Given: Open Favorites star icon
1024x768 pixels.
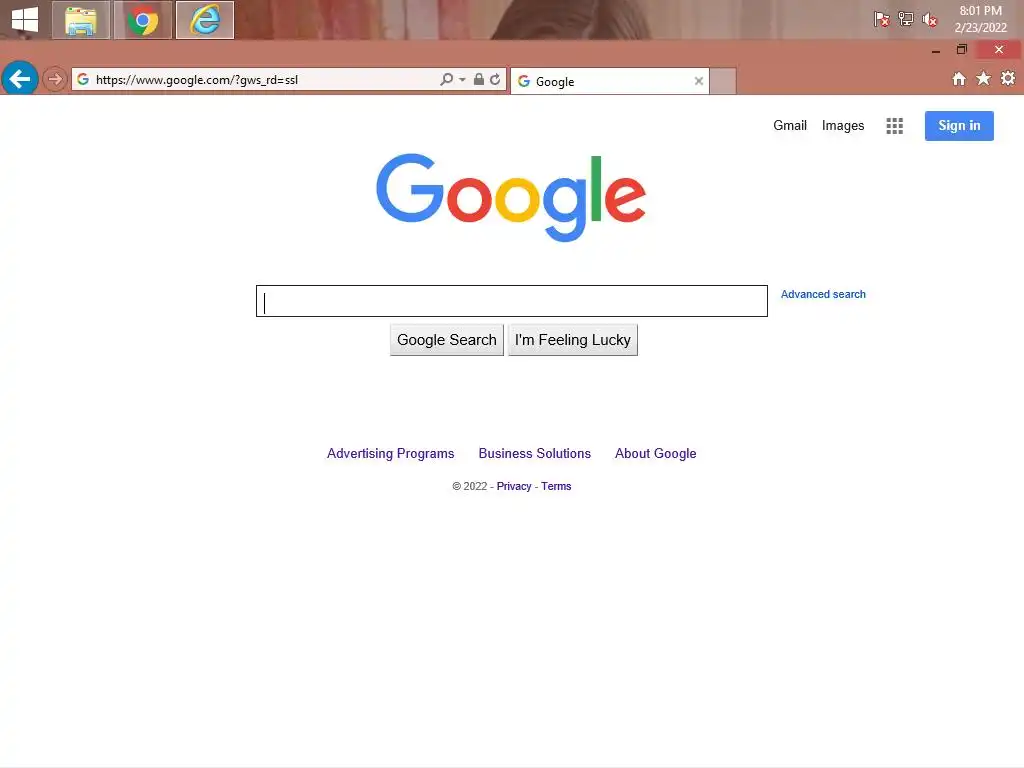Looking at the screenshot, I should (984, 79).
